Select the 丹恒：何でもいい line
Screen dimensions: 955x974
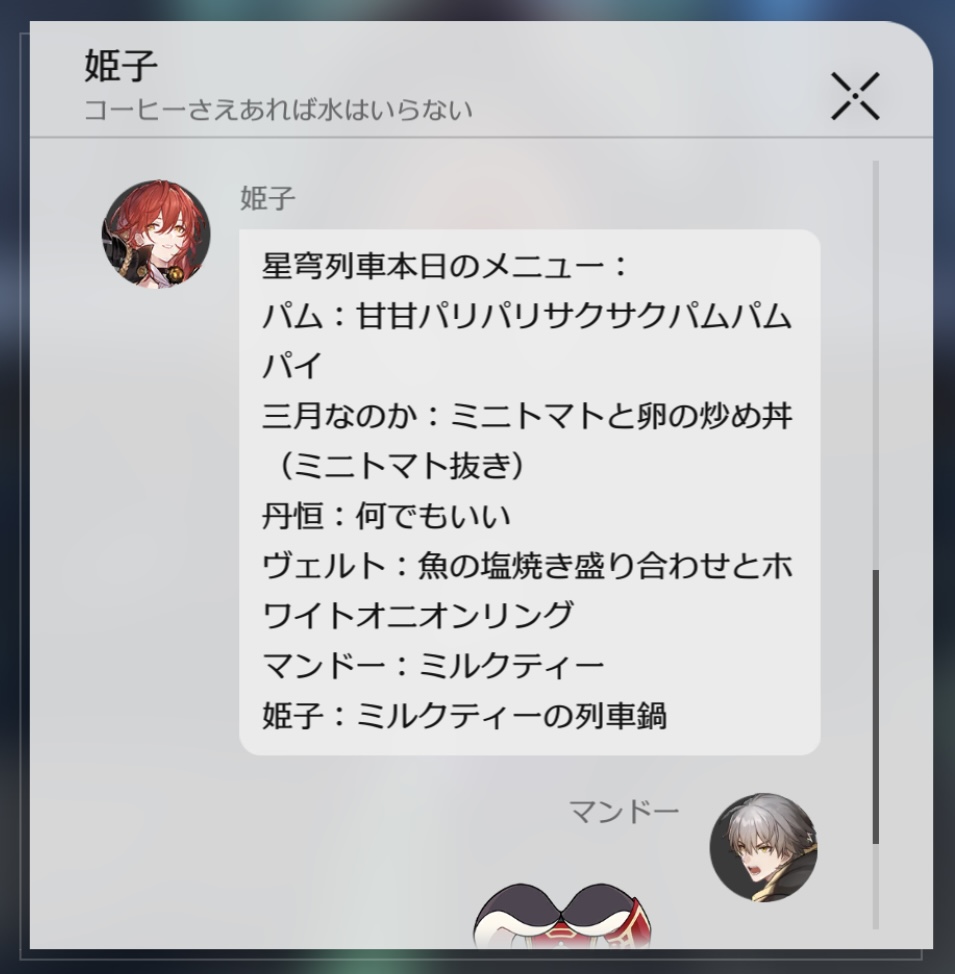[x=386, y=516]
